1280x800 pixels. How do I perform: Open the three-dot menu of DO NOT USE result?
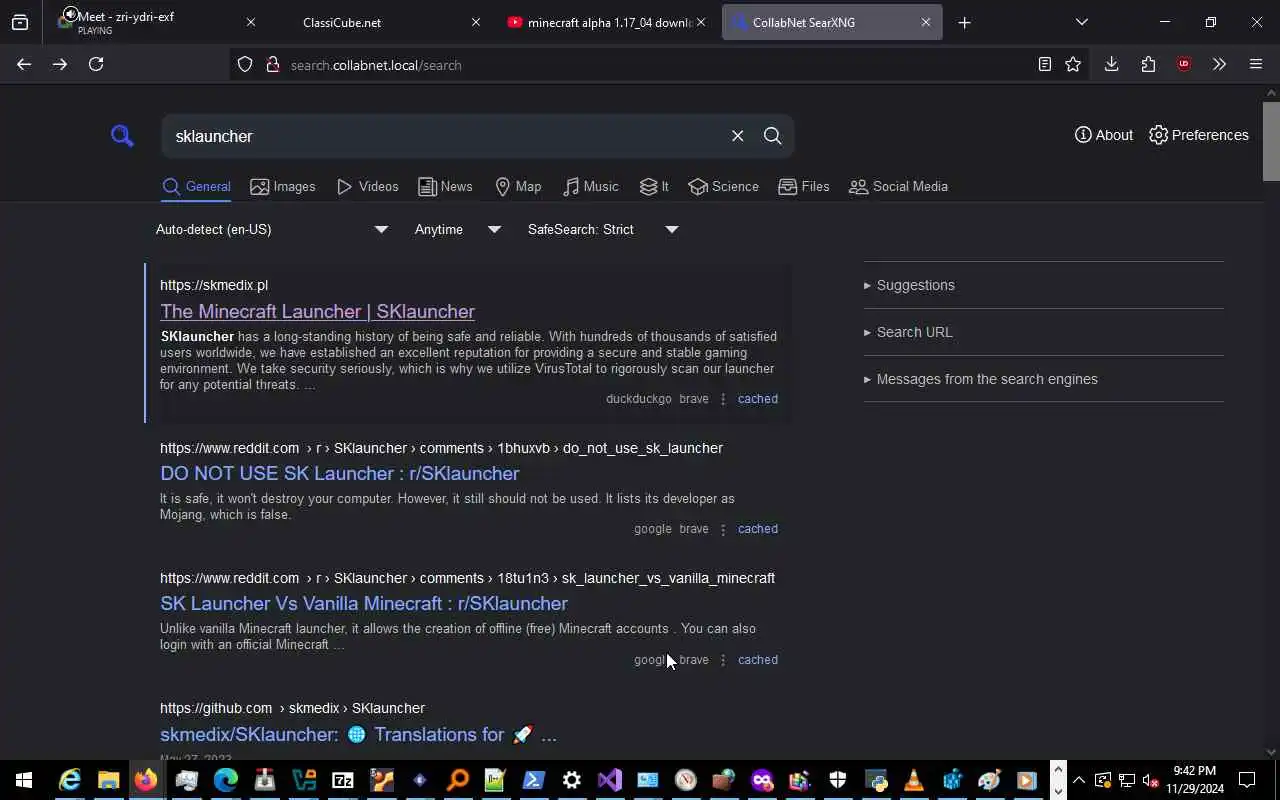point(723,529)
